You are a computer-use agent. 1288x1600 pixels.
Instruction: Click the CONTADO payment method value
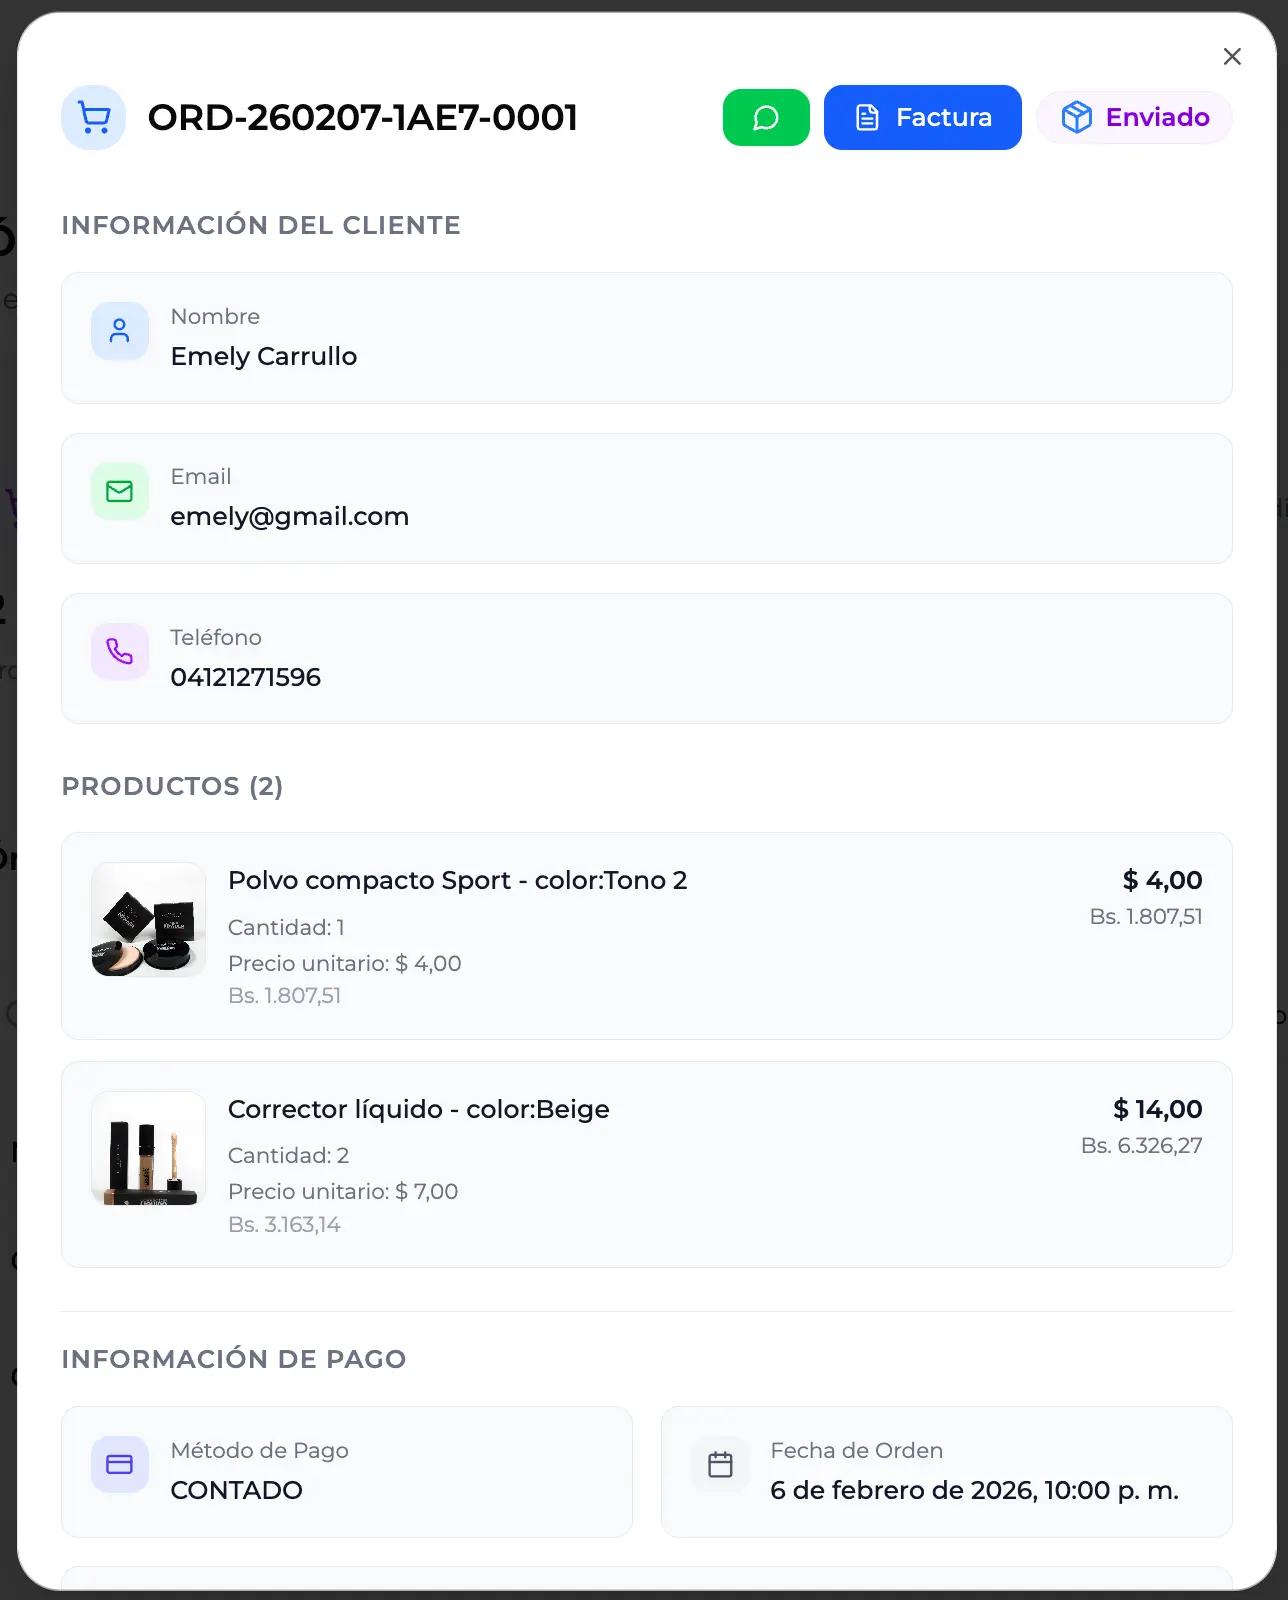pos(237,1491)
